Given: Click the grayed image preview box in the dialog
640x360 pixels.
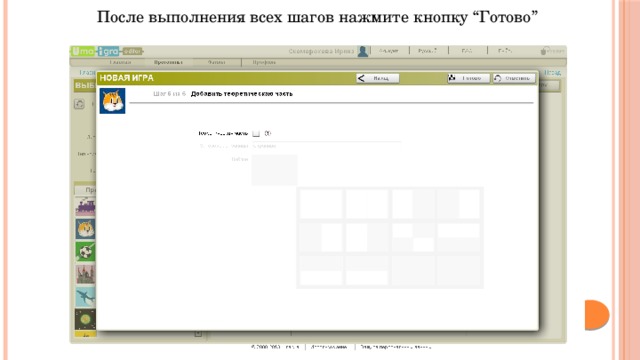Looking at the screenshot, I should tap(274, 170).
